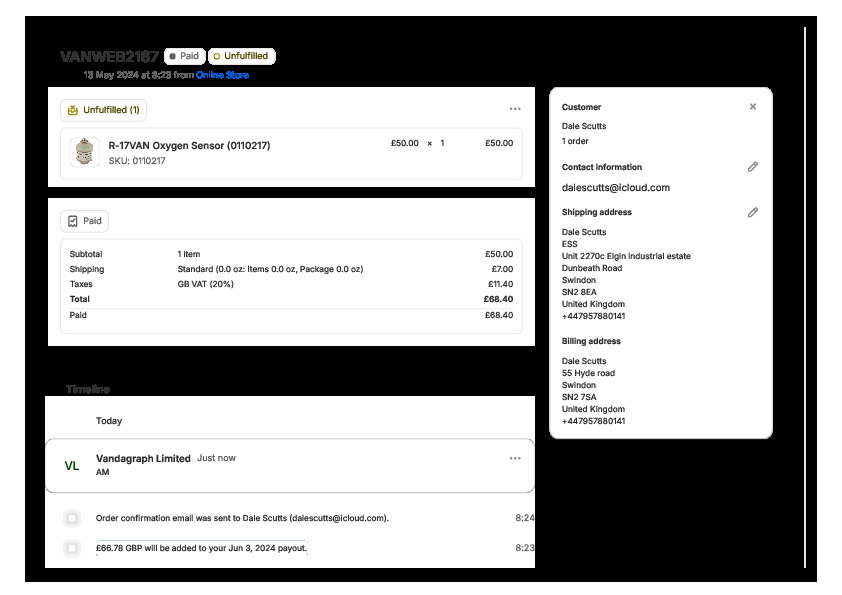Click the Unfulfilled (1) box icon
Viewport: 842px width, 595px height.
click(x=72, y=109)
